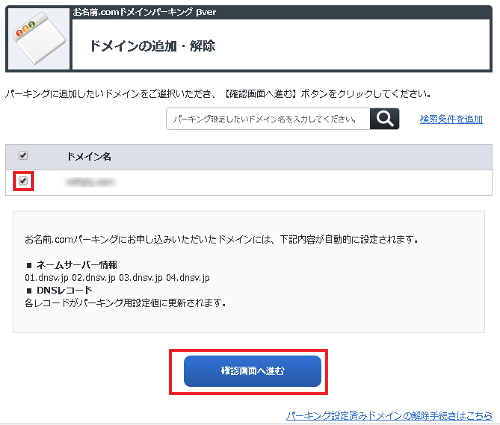Click the お名前.comドメインパーキング βver title text
The width and height of the screenshot is (500, 425).
click(x=144, y=12)
